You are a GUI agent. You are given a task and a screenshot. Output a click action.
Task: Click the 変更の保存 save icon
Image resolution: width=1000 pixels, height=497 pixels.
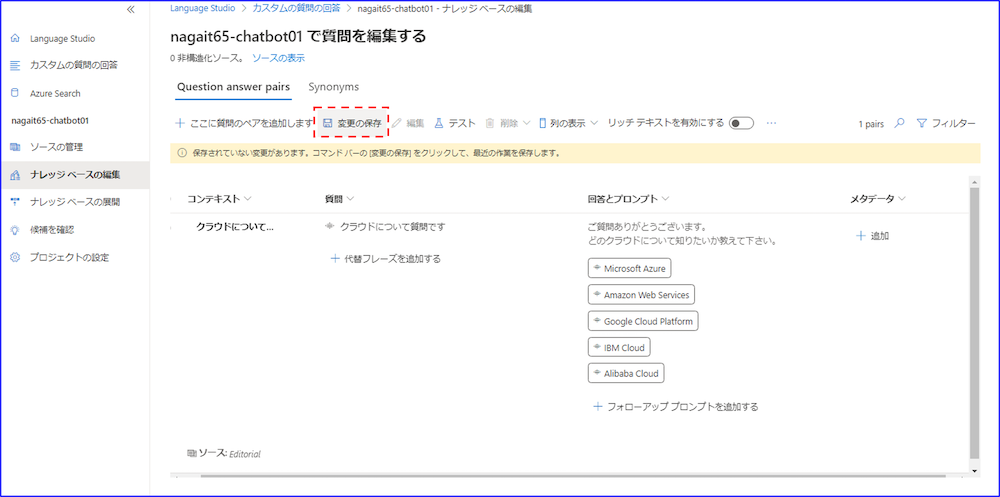[x=328, y=123]
